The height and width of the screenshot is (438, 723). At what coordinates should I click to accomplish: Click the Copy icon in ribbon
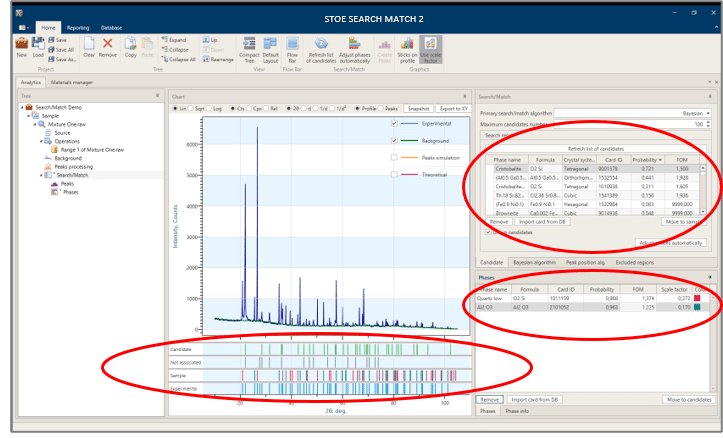pyautogui.click(x=130, y=43)
